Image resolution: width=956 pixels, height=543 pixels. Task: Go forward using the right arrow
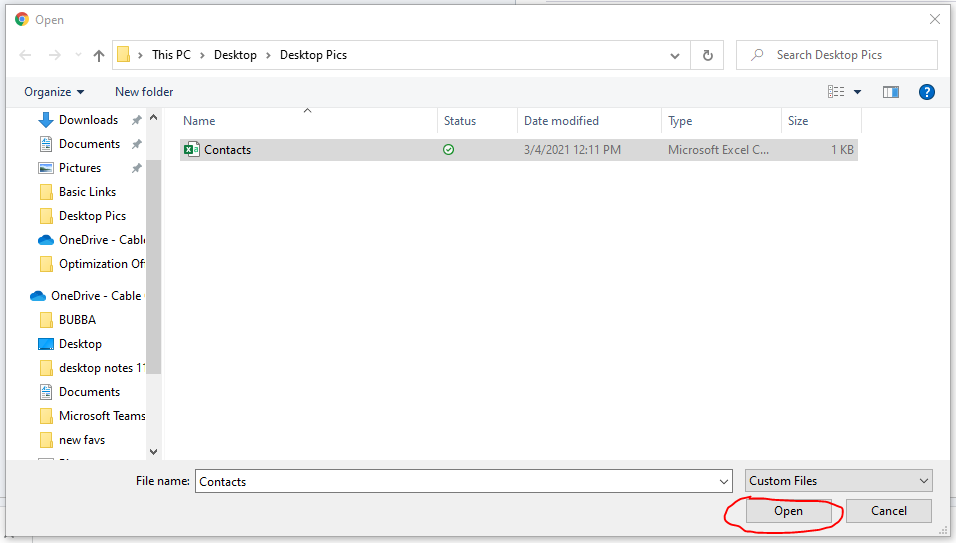point(55,55)
